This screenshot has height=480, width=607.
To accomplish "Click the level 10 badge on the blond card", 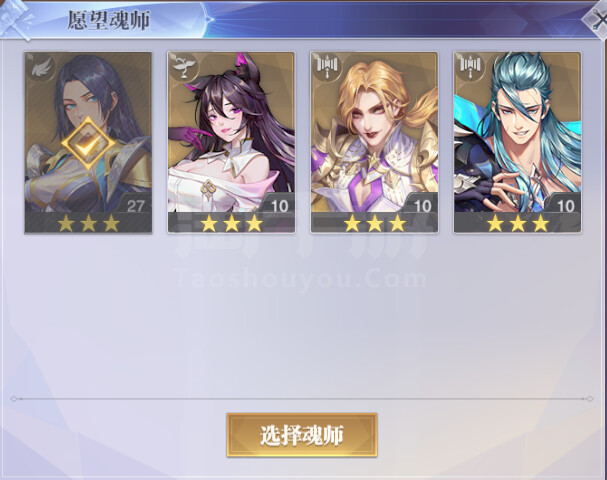I will tap(421, 204).
